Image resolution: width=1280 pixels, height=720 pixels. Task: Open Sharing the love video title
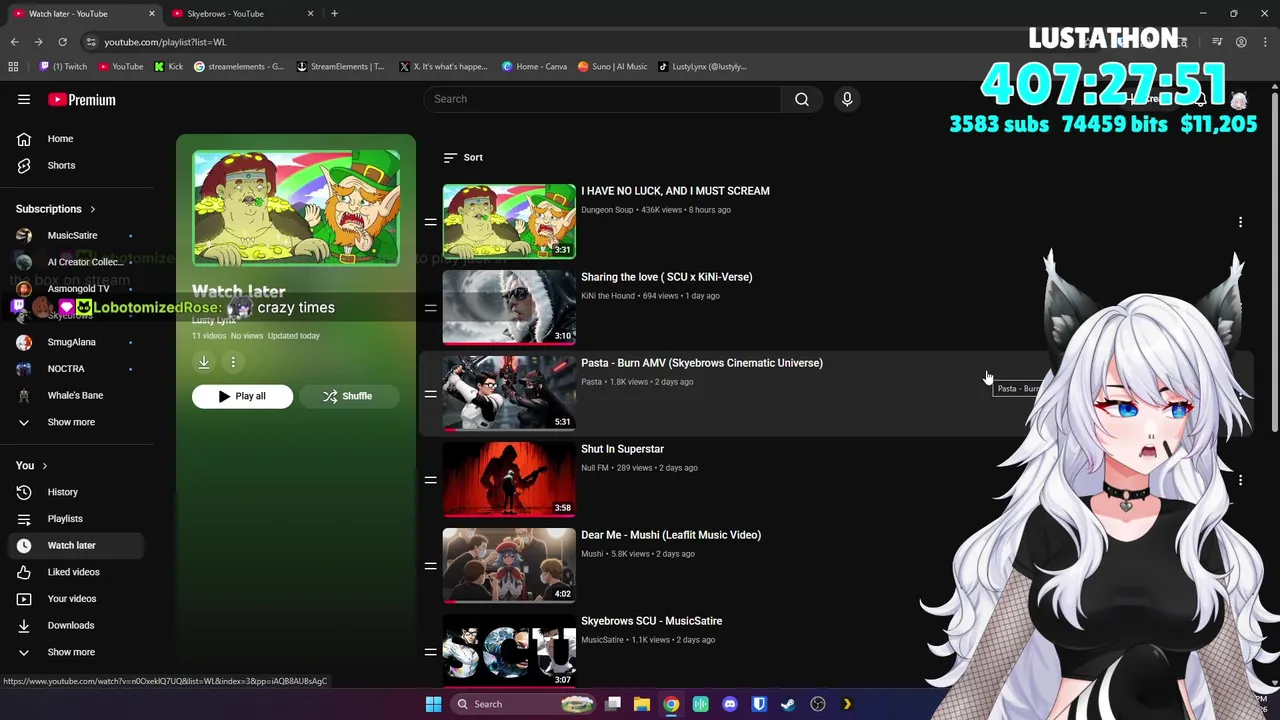667,277
